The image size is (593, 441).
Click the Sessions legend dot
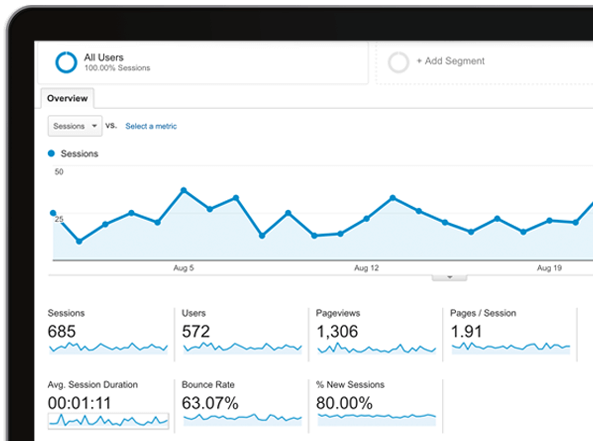(x=51, y=154)
